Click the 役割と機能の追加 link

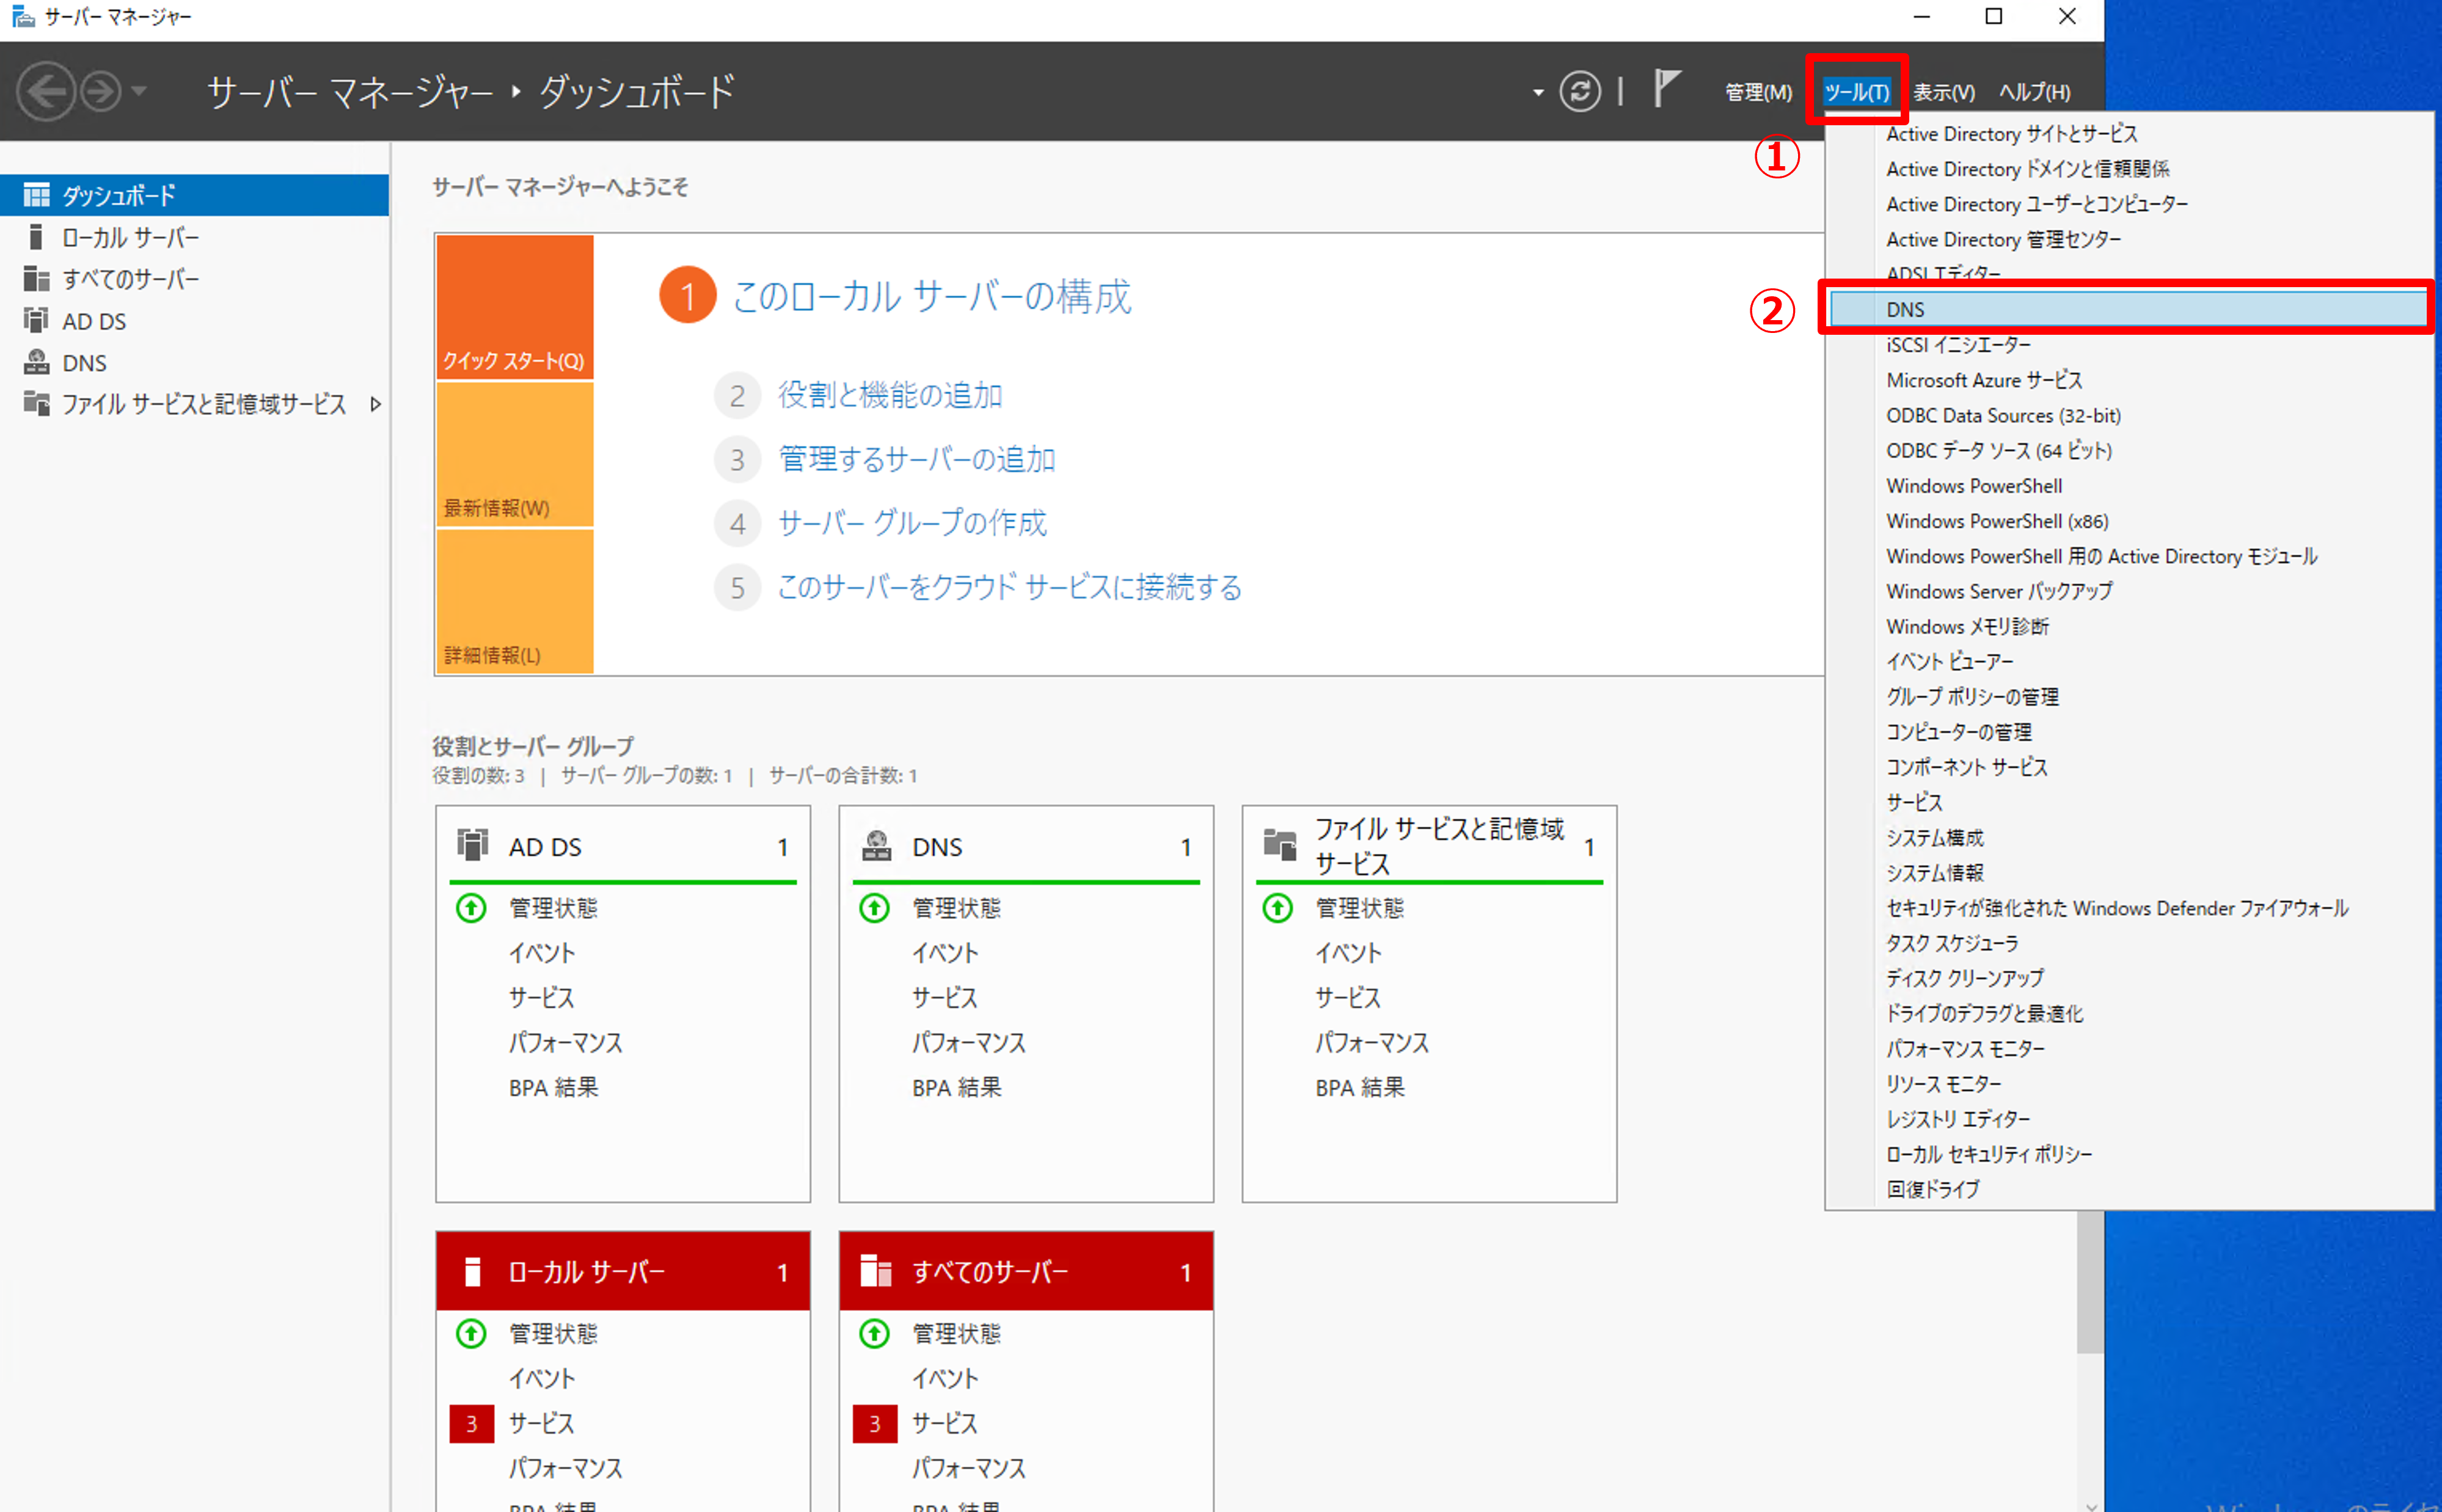point(890,396)
